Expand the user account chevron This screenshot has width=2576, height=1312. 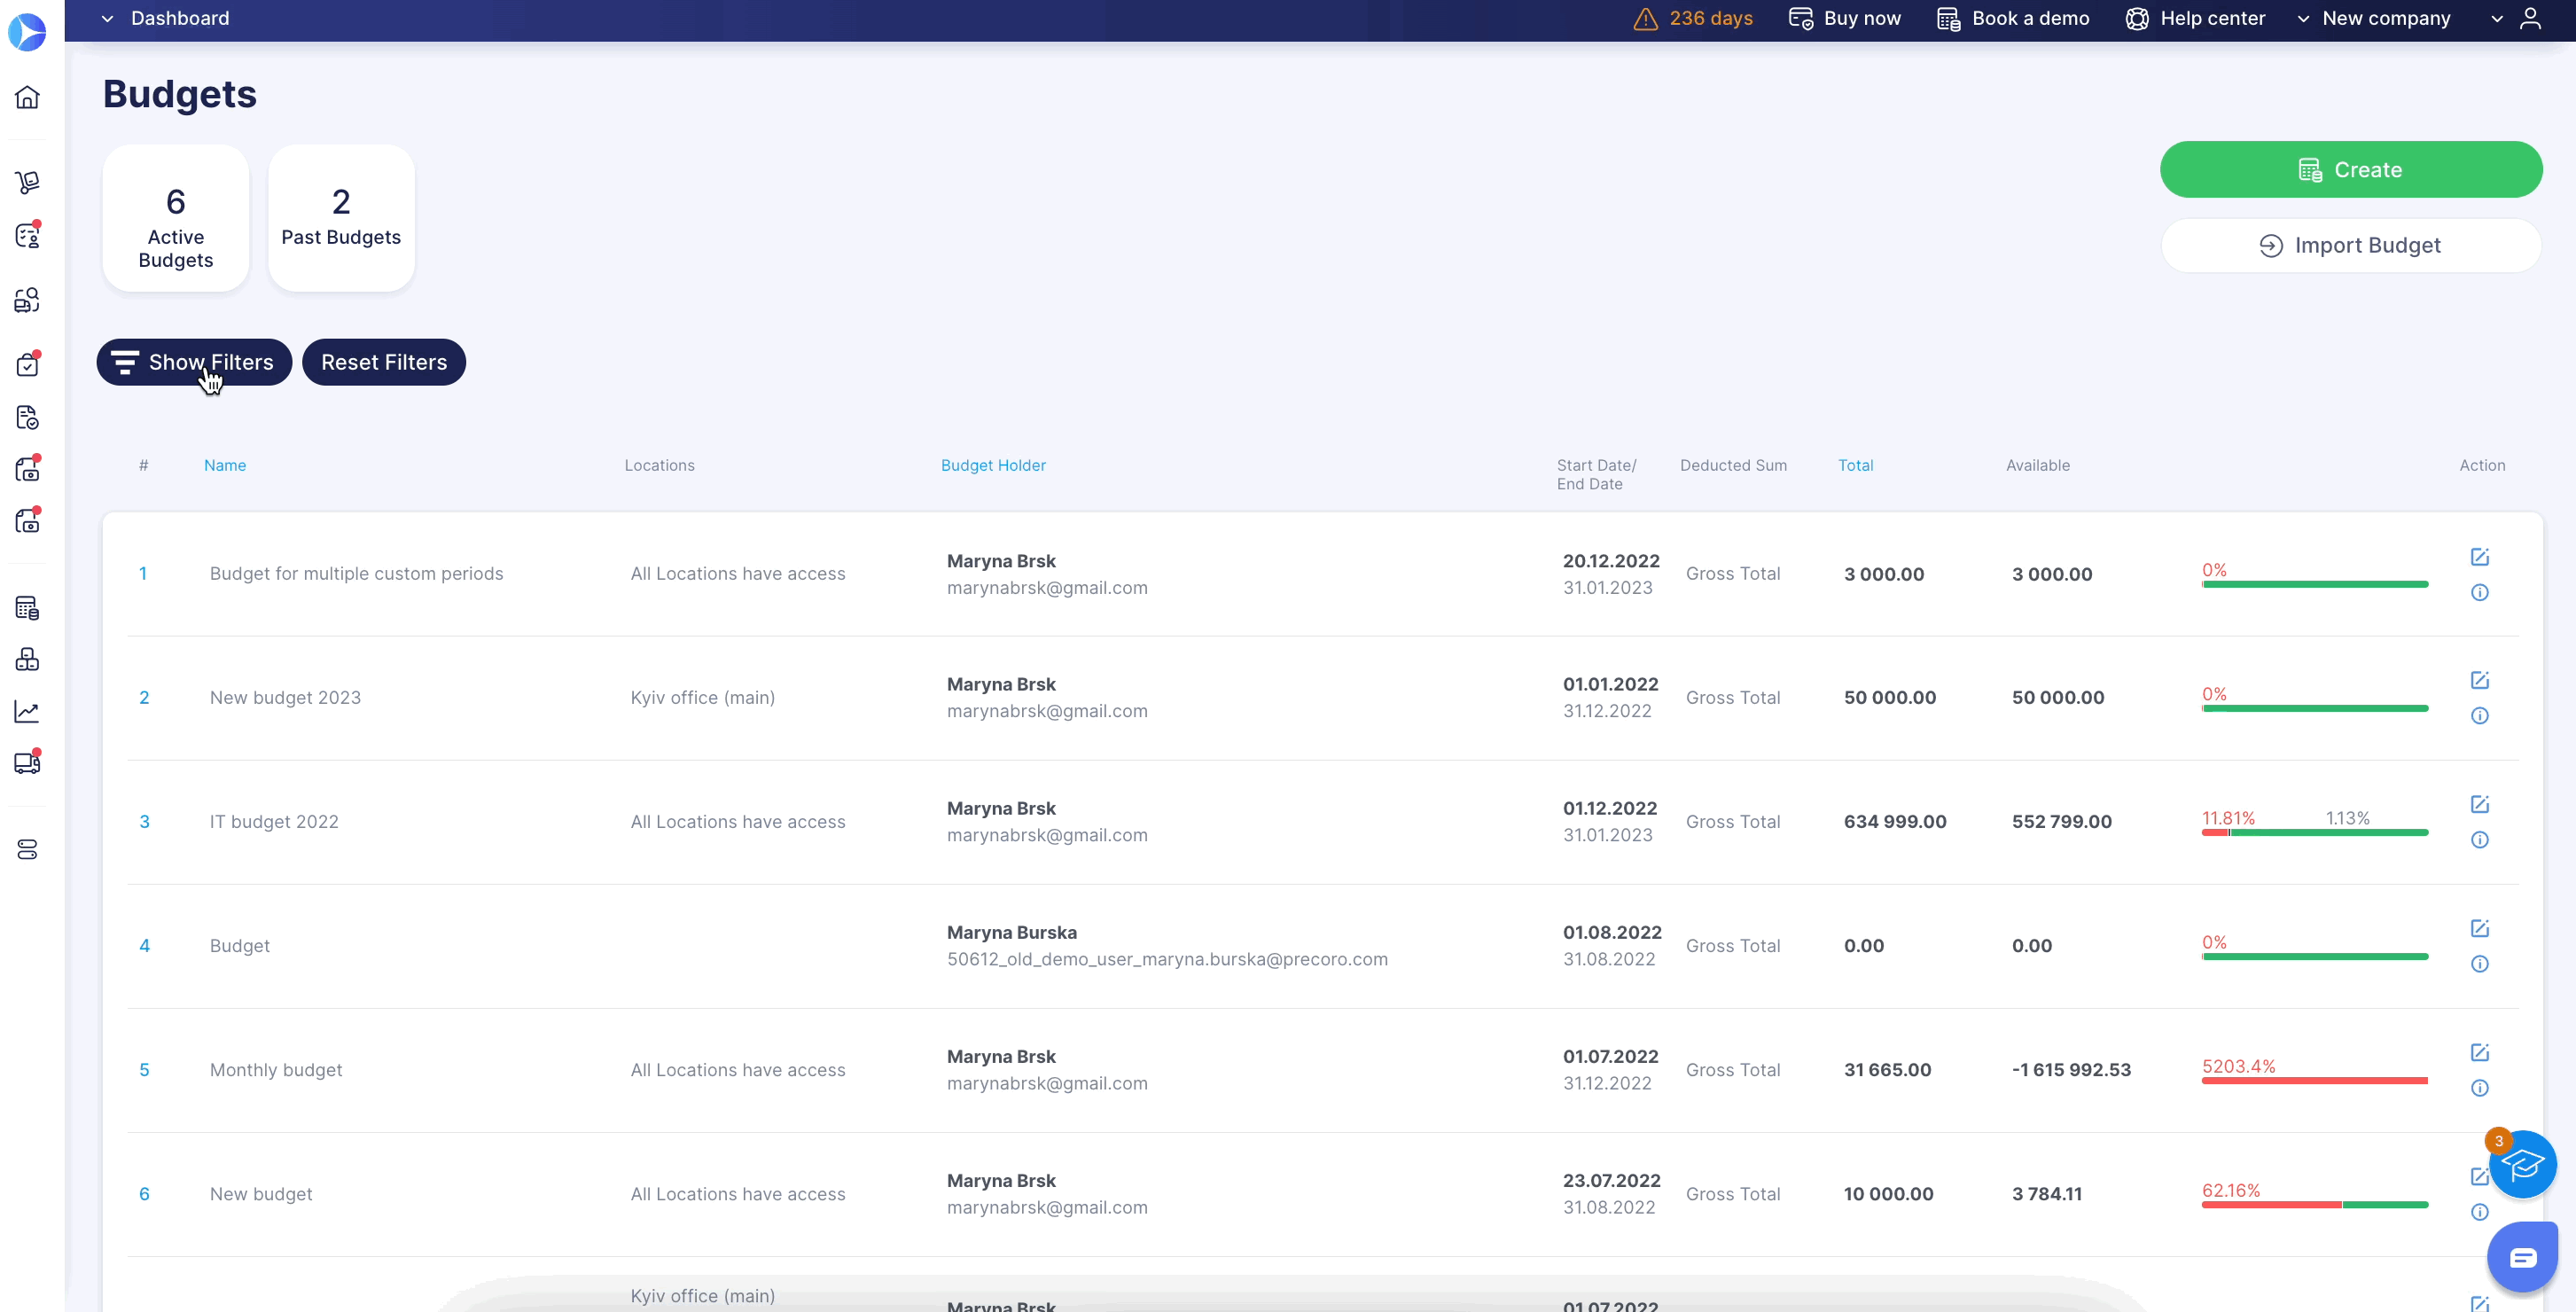coord(2497,19)
